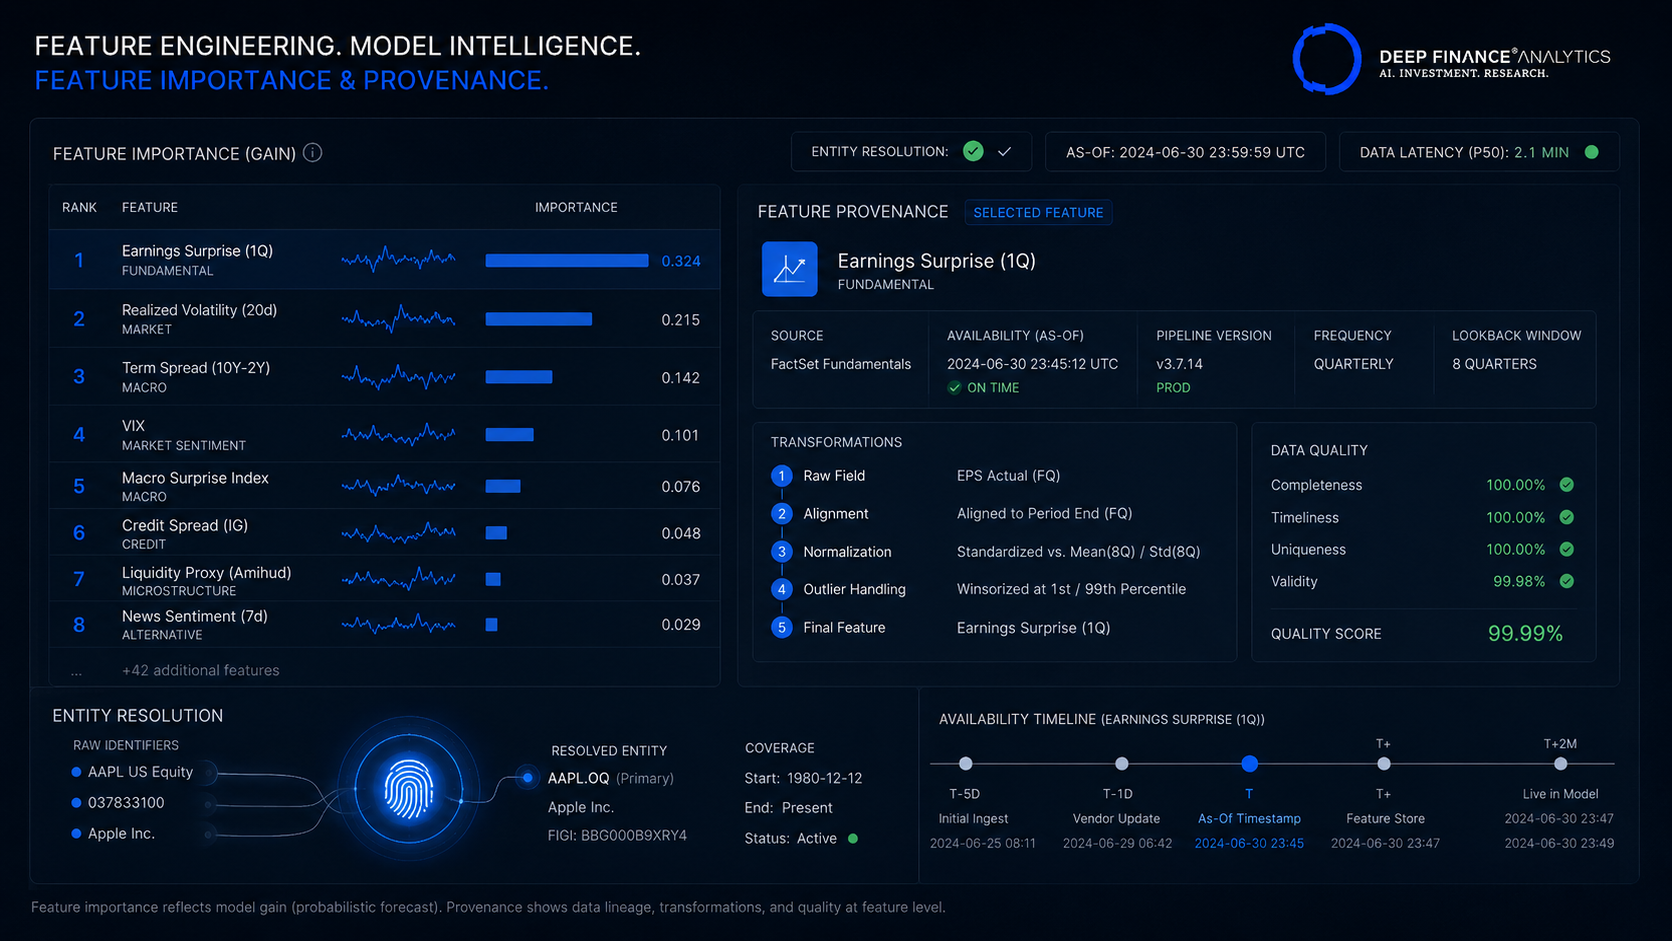Click the Validity green check icon

coord(1567,581)
